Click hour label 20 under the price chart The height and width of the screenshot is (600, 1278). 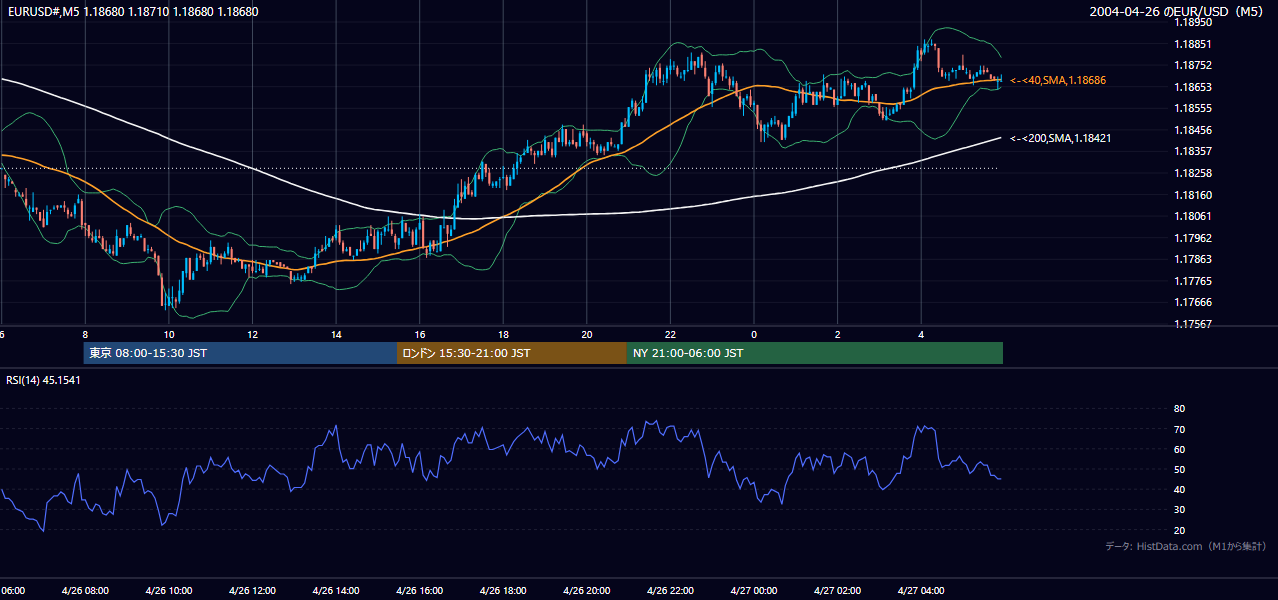click(x=587, y=334)
